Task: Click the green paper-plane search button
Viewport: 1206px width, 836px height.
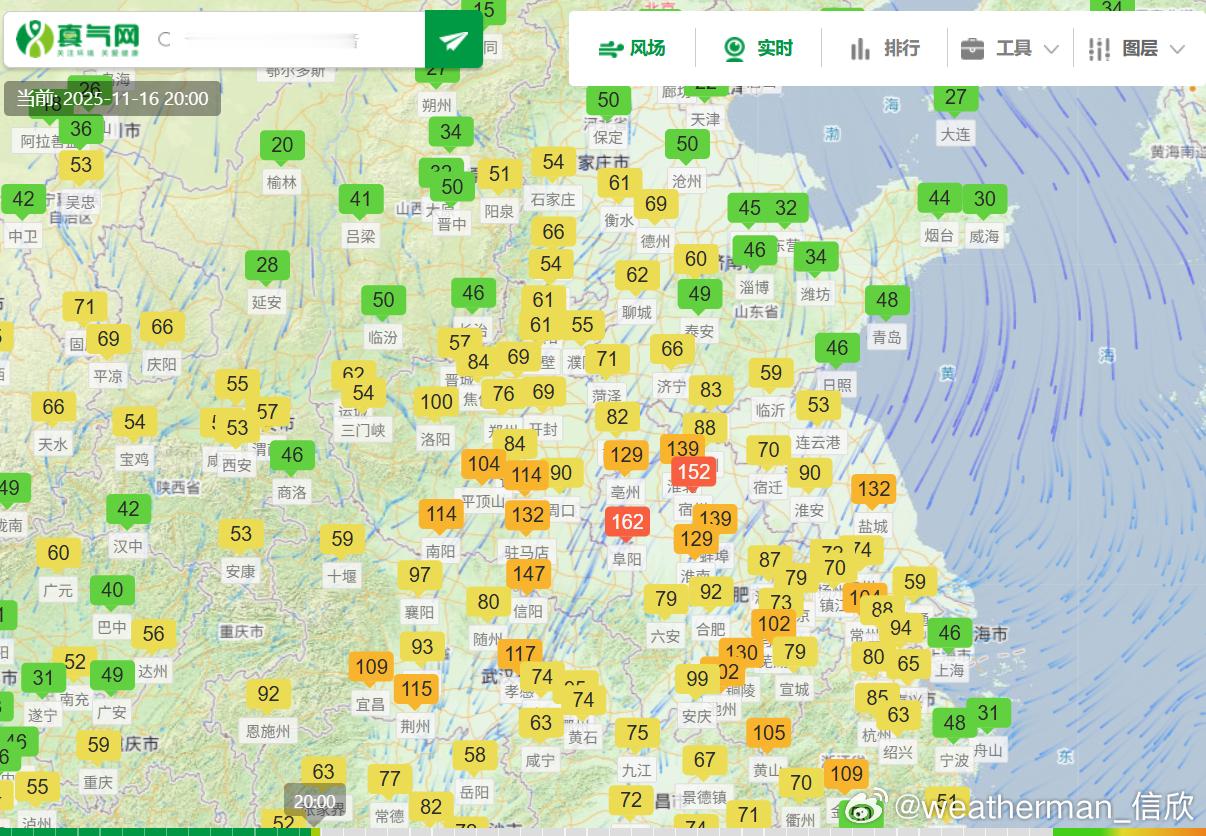Action: [454, 40]
